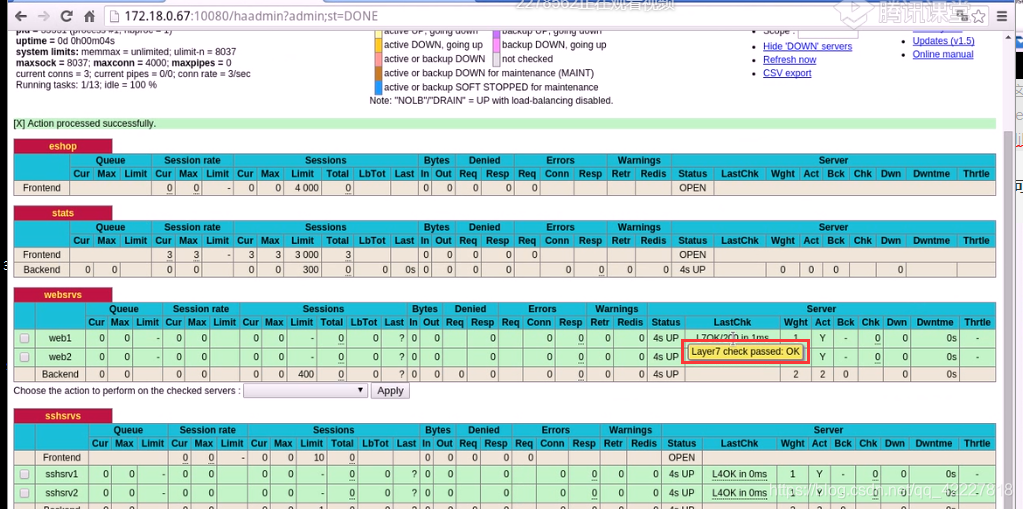Tick the web2 server checkbox
This screenshot has height=509, width=1023.
pos(24,357)
